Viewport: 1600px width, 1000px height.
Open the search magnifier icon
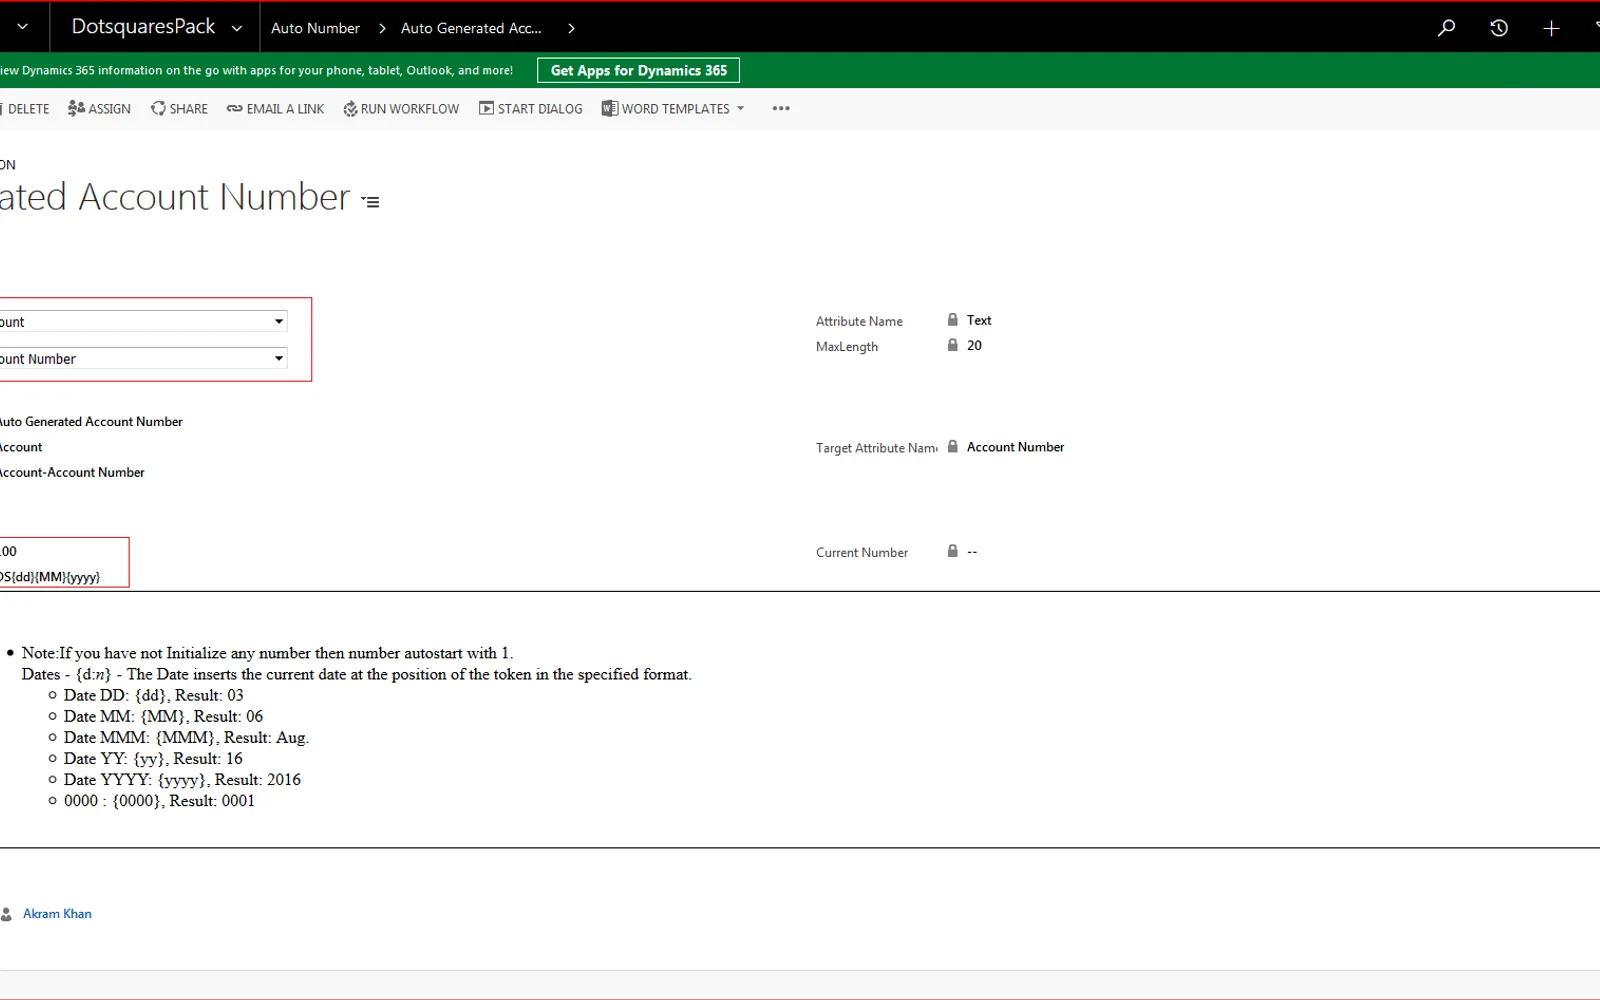[1446, 28]
